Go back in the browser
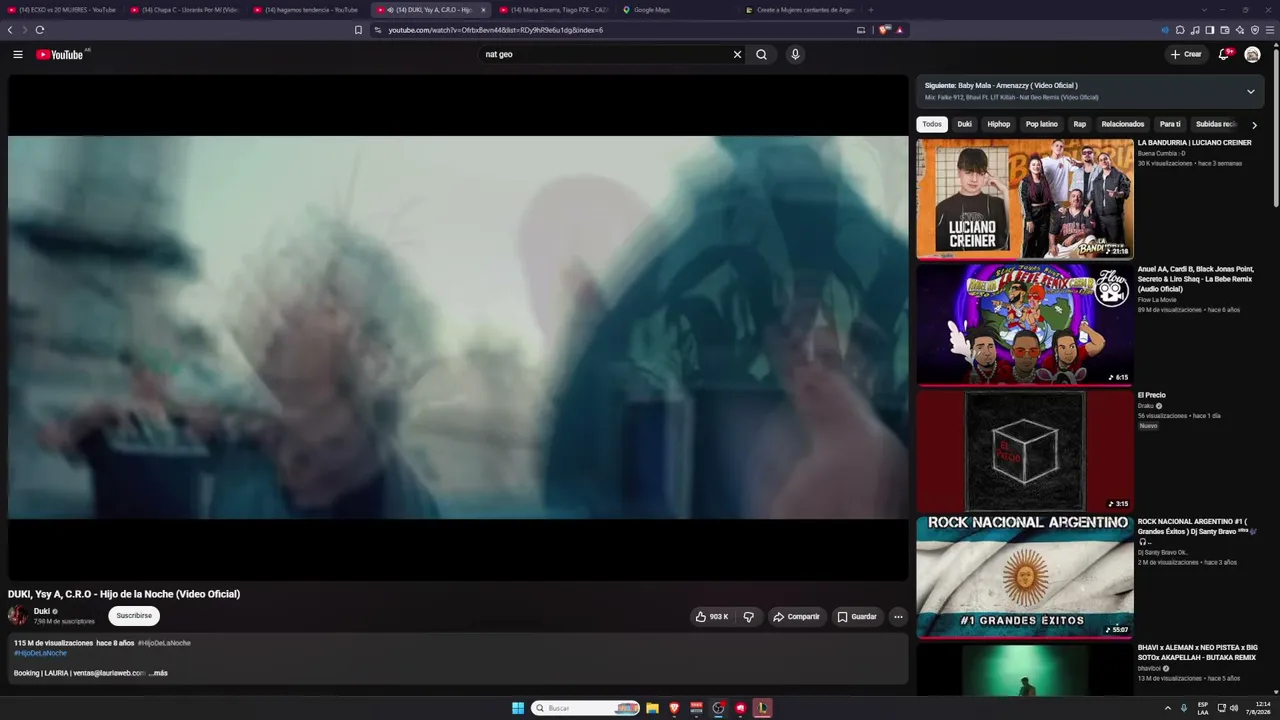This screenshot has height=720, width=1280. (10, 30)
